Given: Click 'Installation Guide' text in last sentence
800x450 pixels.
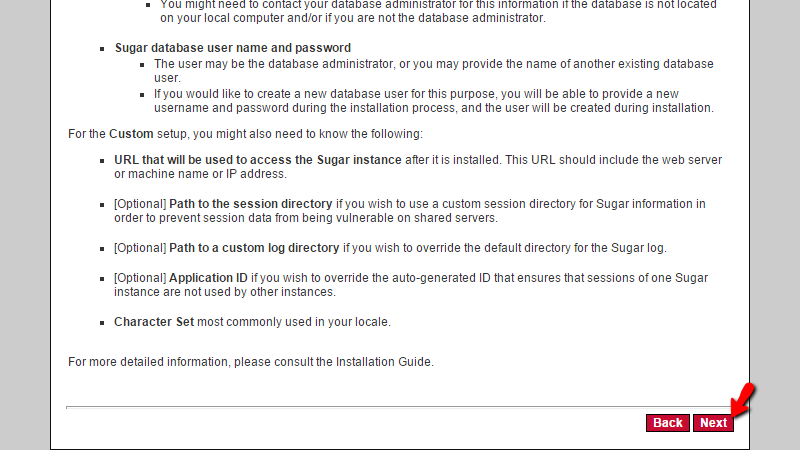Looking at the screenshot, I should click(383, 362).
